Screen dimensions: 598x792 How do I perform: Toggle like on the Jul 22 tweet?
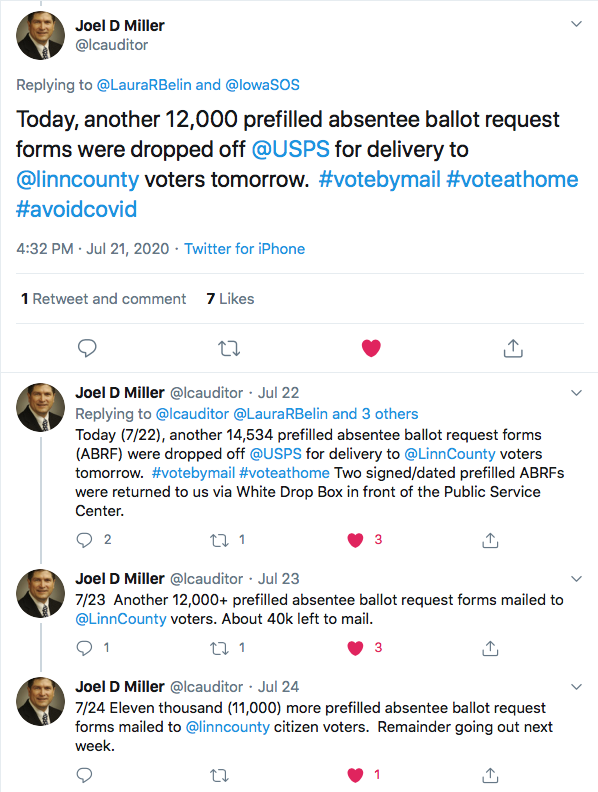coord(356,540)
